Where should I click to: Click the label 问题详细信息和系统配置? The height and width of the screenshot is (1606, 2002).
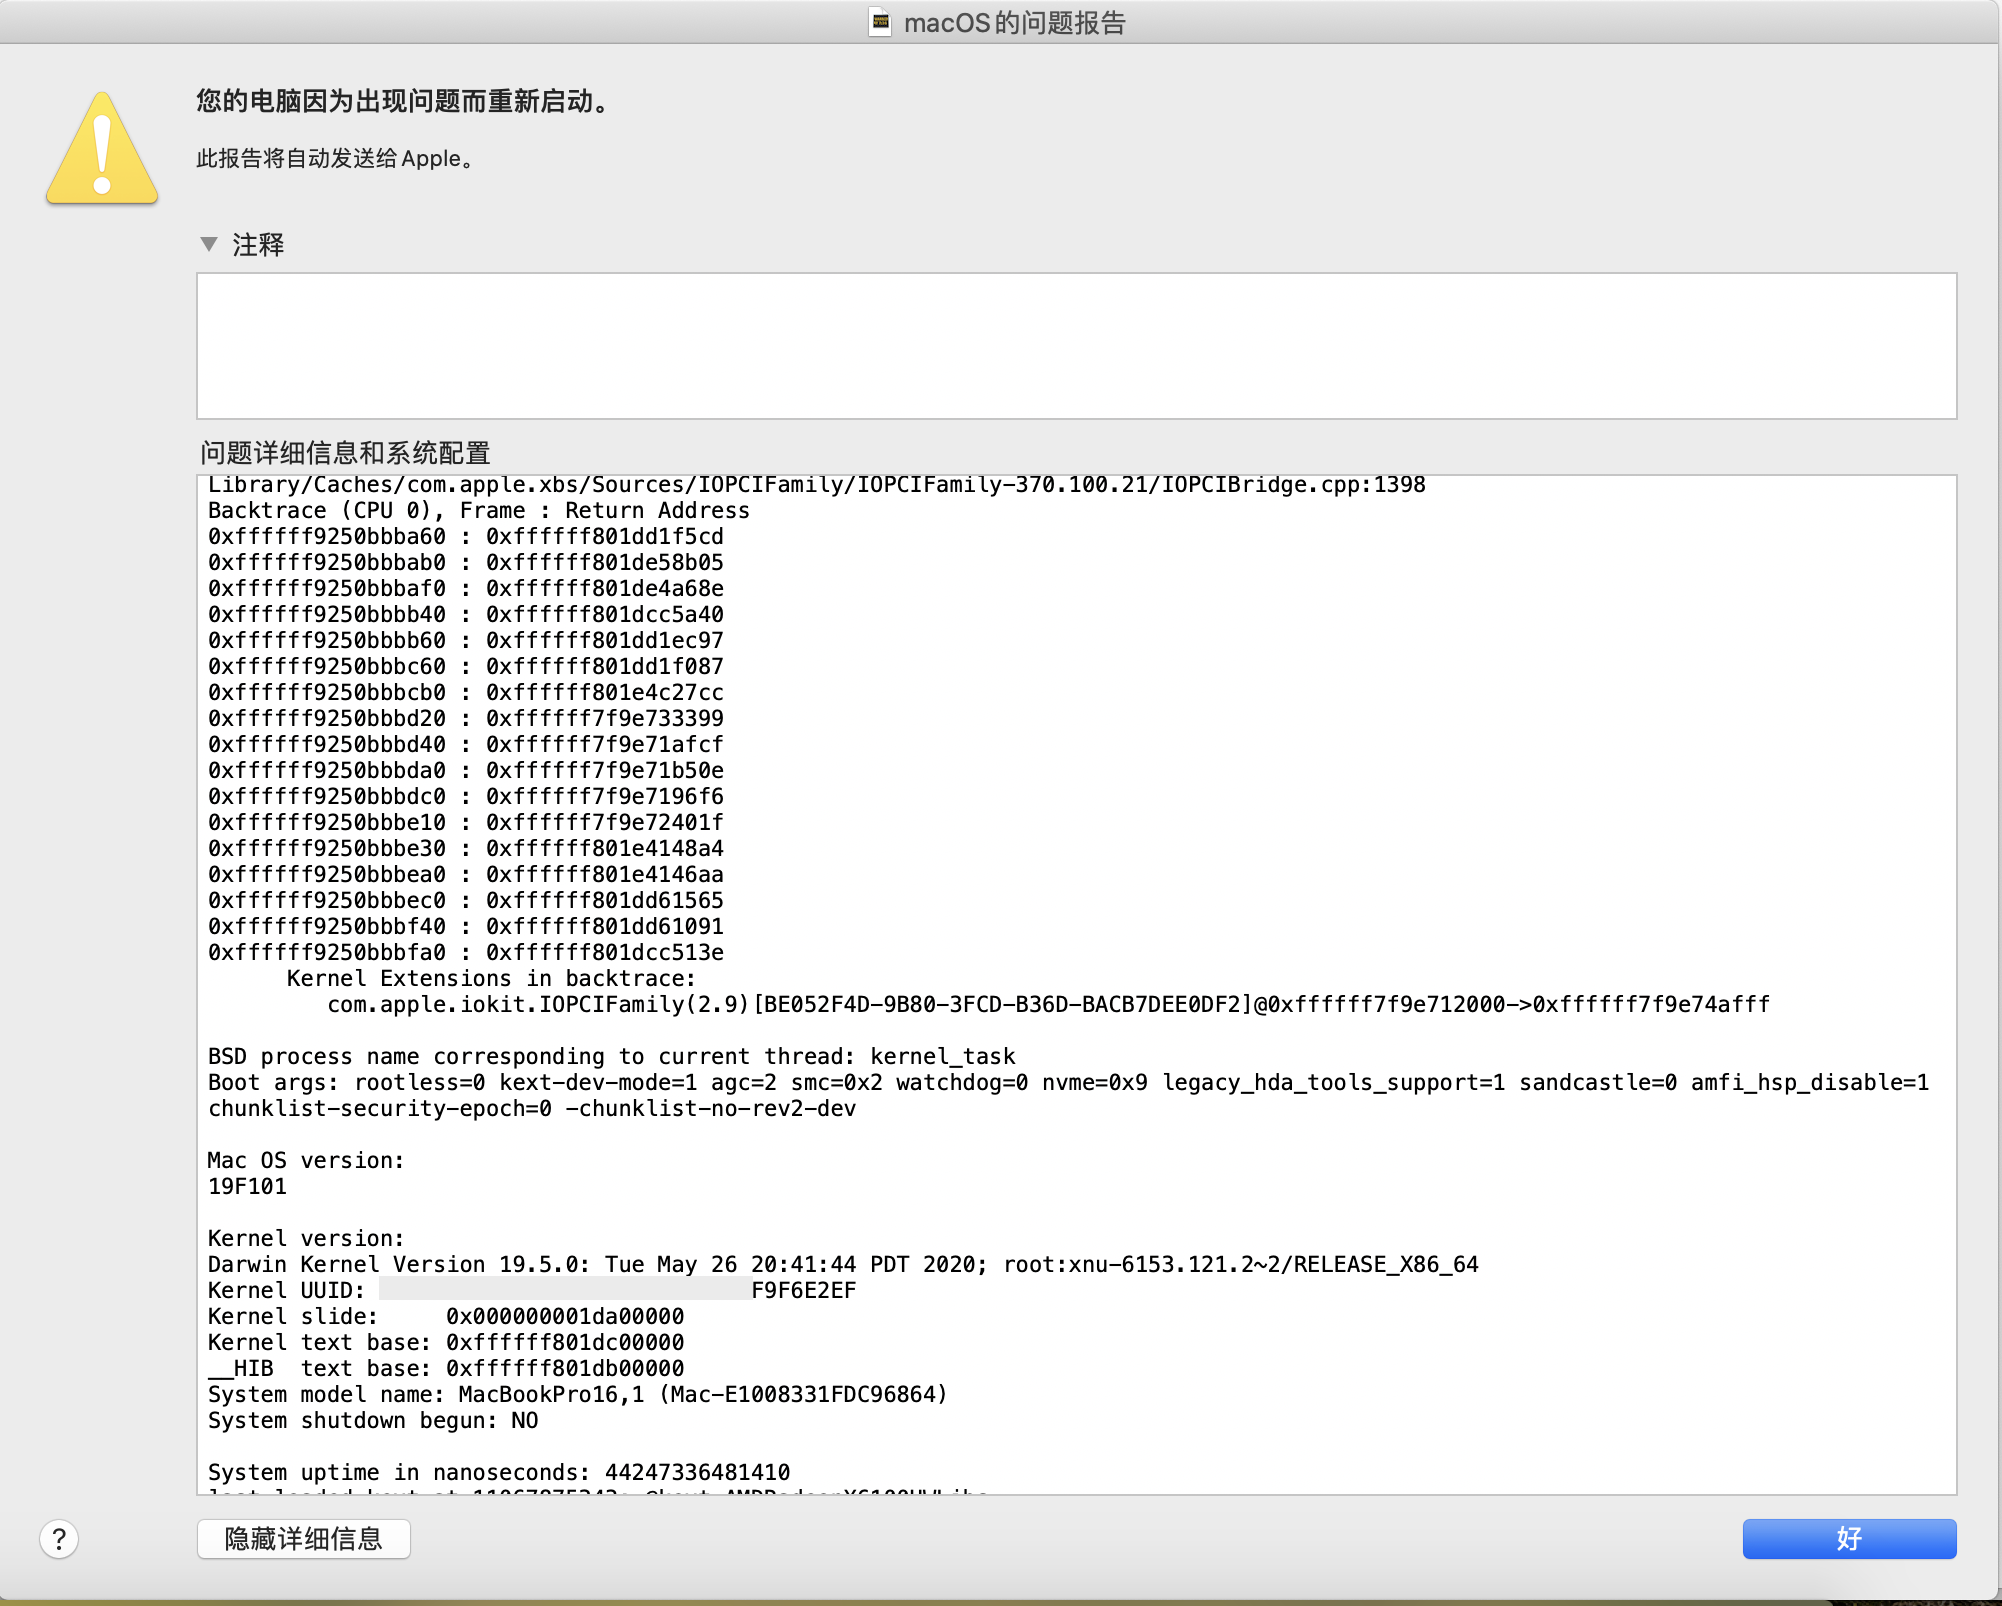pos(345,453)
